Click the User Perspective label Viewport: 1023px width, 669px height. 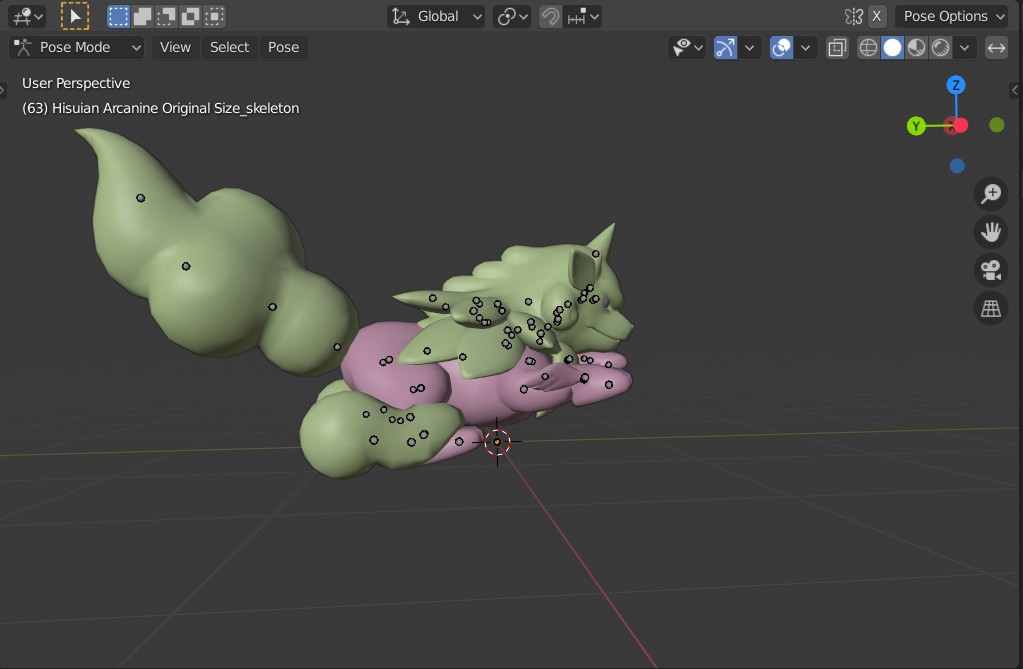coord(76,84)
